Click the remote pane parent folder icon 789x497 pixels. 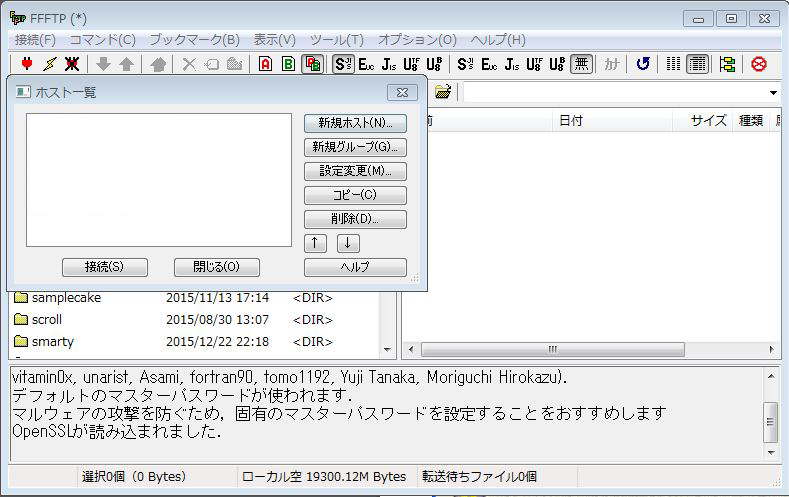click(x=443, y=92)
